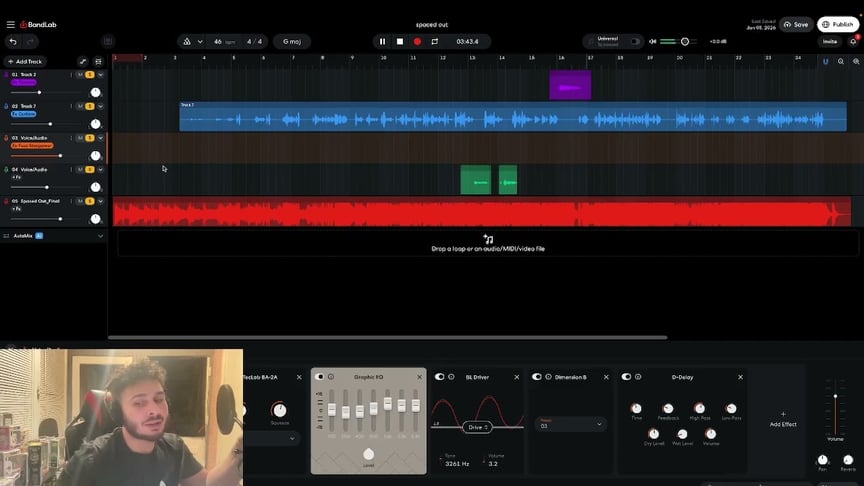The image size is (864, 486).
Task: Open the notifications bell
Action: pyautogui.click(x=853, y=41)
